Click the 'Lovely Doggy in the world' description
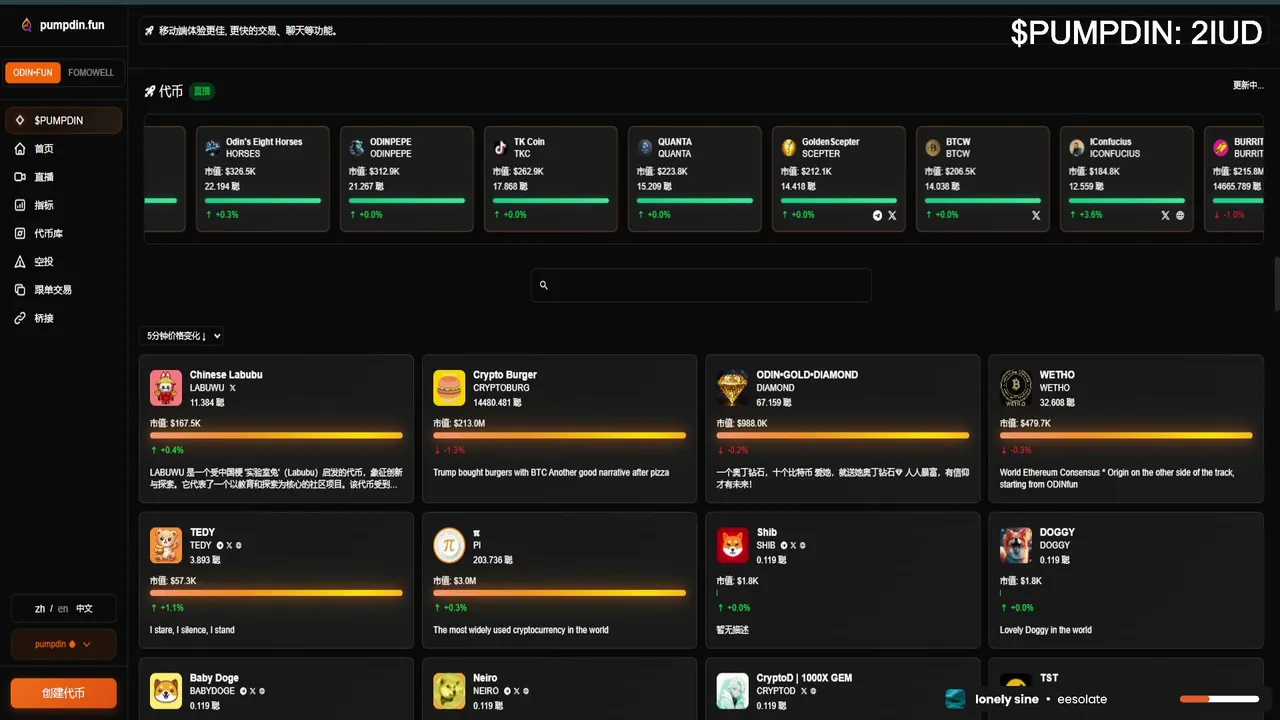The width and height of the screenshot is (1280, 720). (x=1046, y=630)
